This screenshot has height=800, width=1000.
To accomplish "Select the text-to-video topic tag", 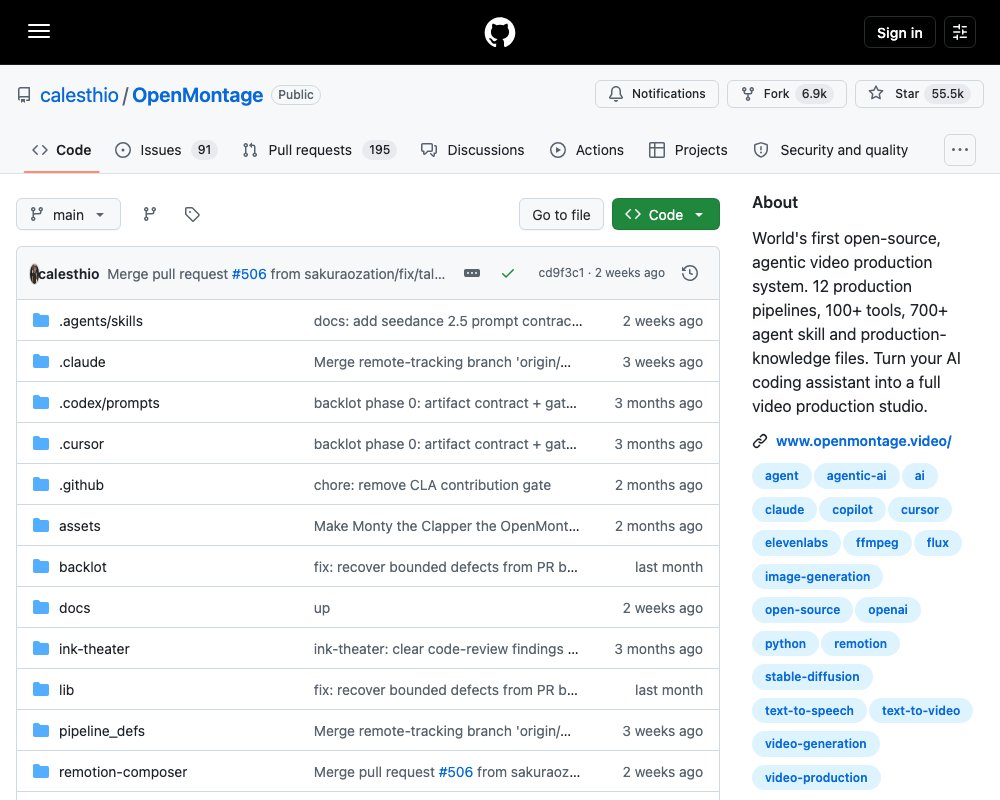I will pyautogui.click(x=920, y=711).
